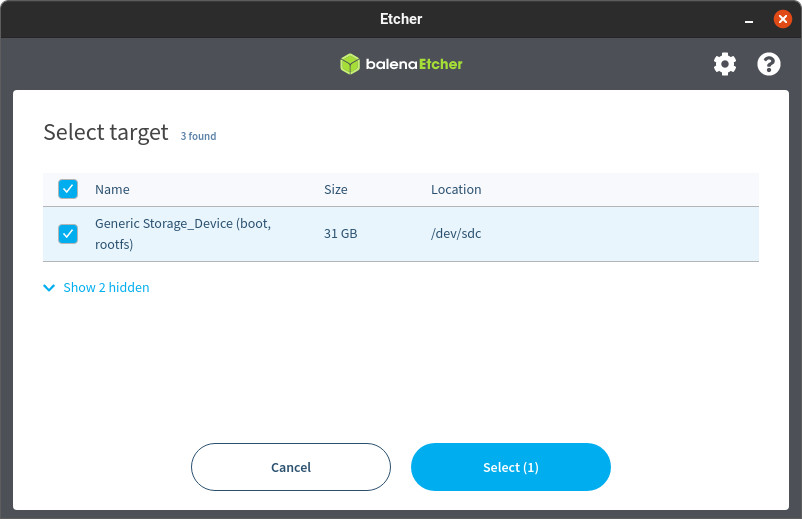Close the Etcher window
802x519 pixels.
click(x=782, y=19)
